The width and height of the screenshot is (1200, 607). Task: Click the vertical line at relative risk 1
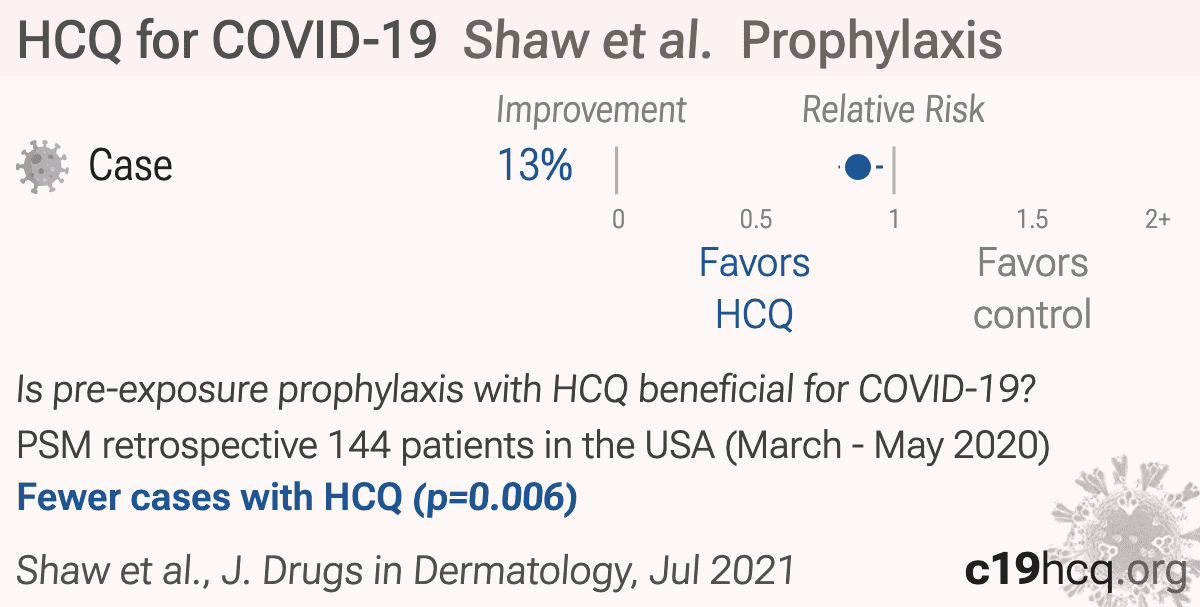893,170
